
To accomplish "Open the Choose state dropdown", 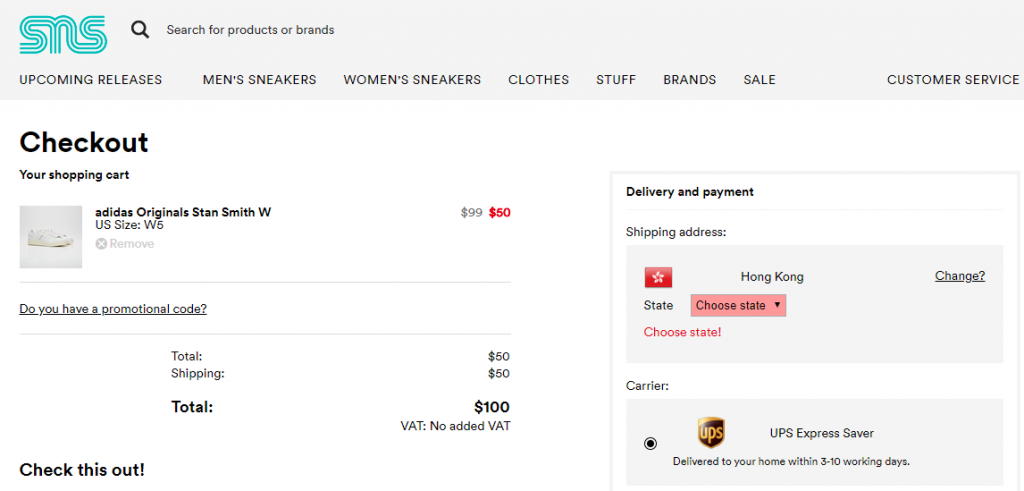I will [738, 305].
